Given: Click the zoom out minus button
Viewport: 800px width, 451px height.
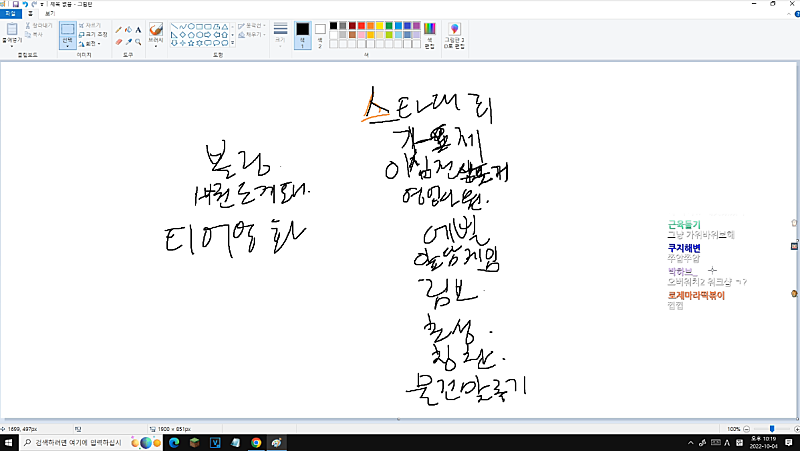Looking at the screenshot, I should (x=746, y=429).
